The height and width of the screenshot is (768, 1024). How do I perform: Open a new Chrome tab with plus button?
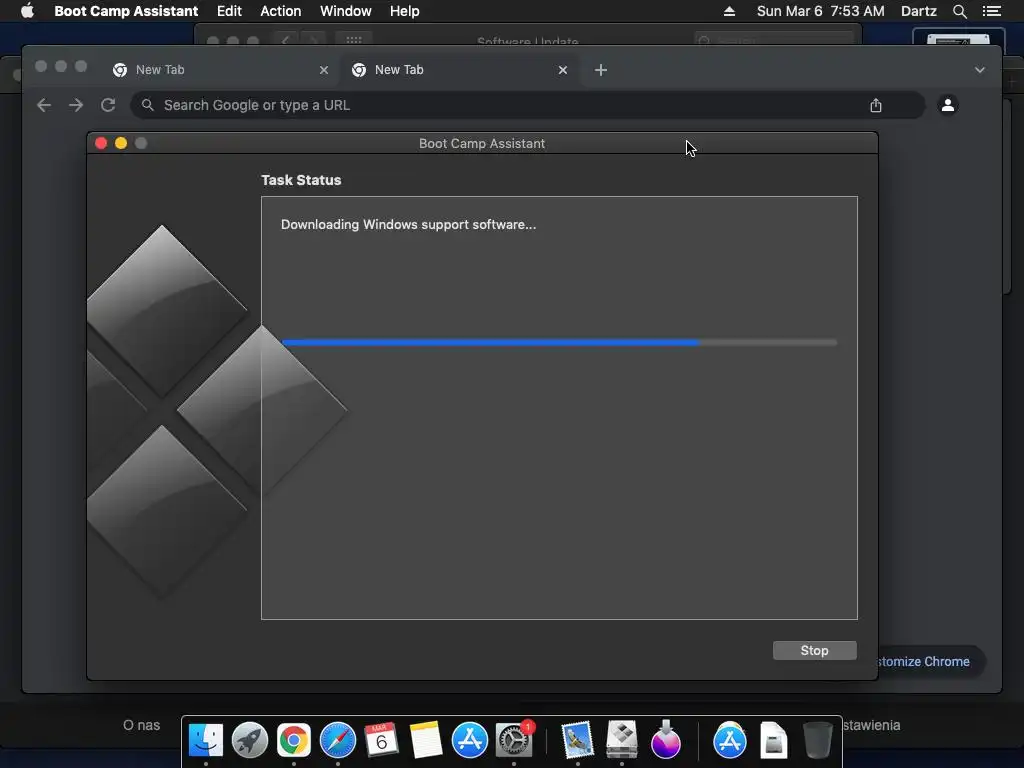pyautogui.click(x=601, y=70)
